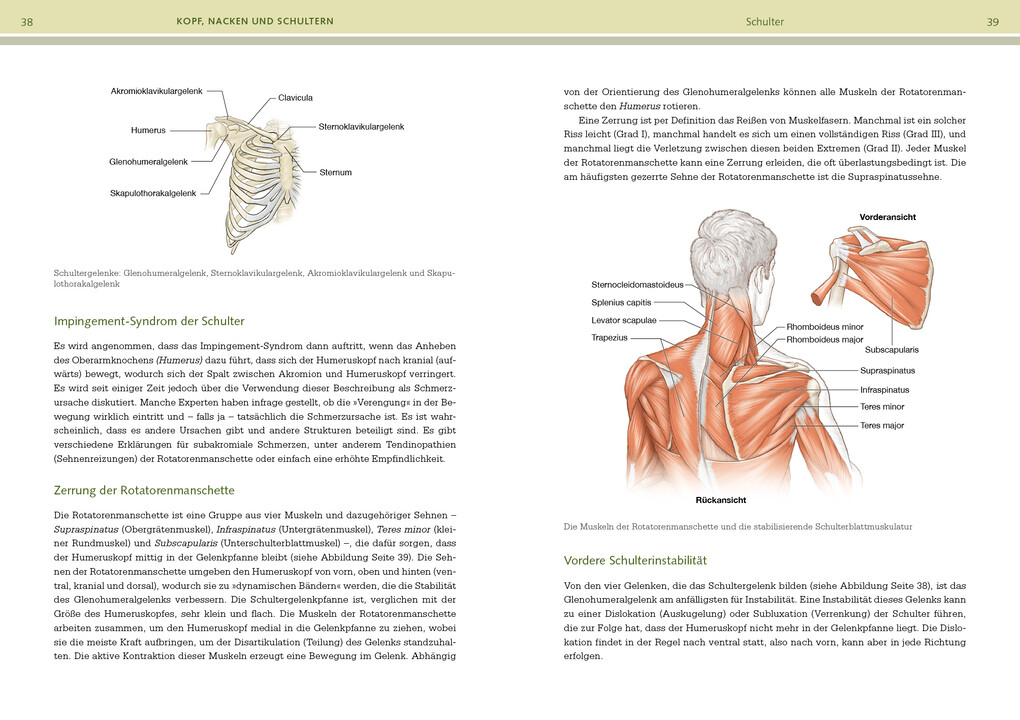
Task: Click the 'Teres minor' label in the muscle diagram
Action: click(x=882, y=407)
